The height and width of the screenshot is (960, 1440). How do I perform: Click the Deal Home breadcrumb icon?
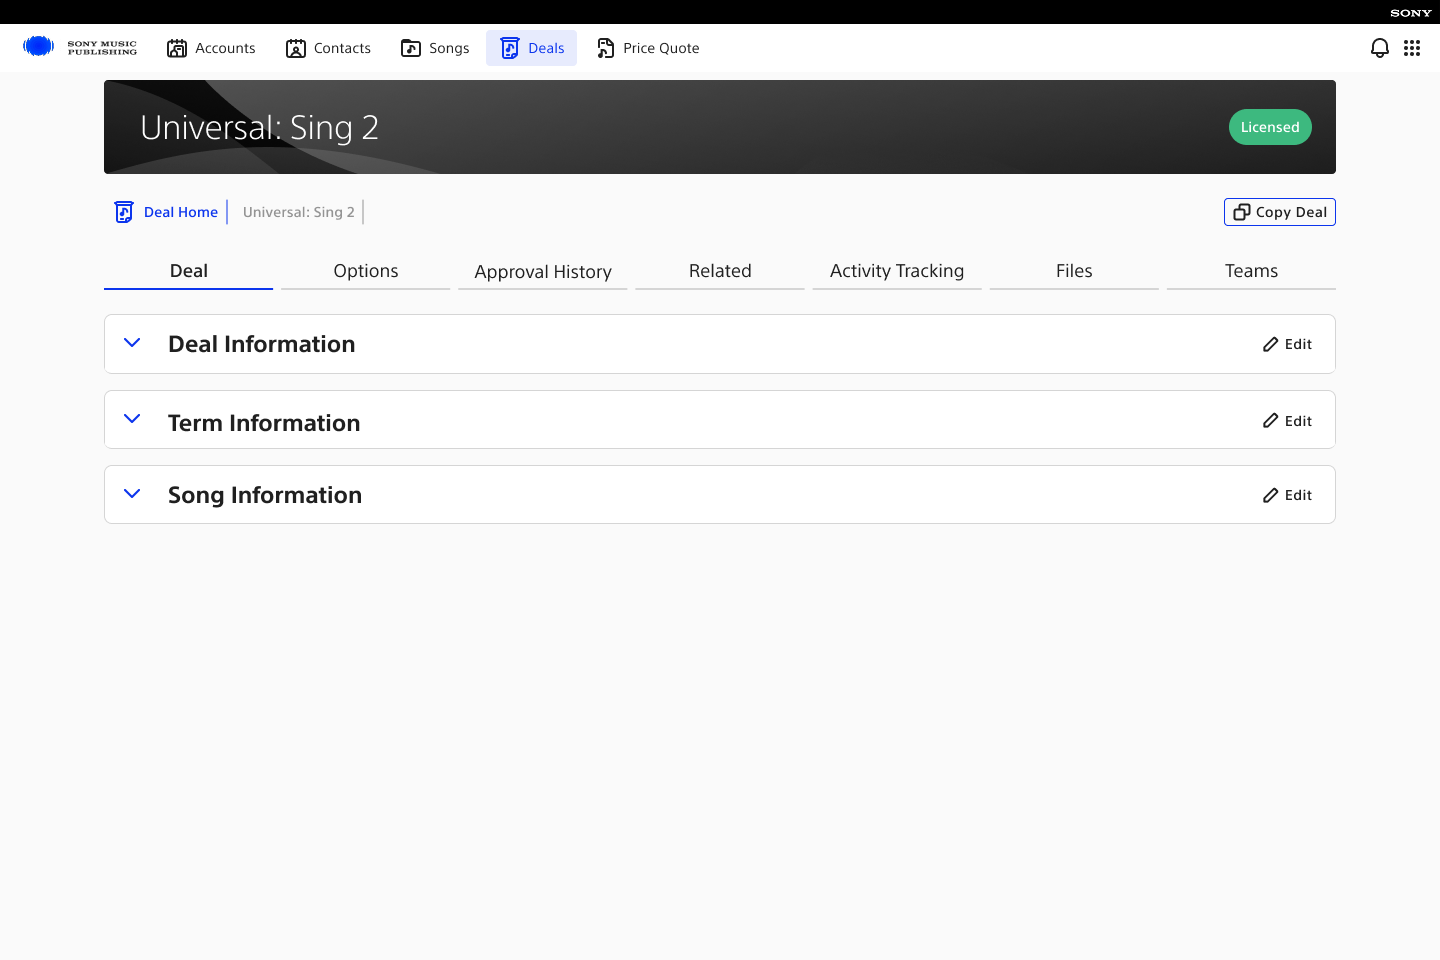124,212
